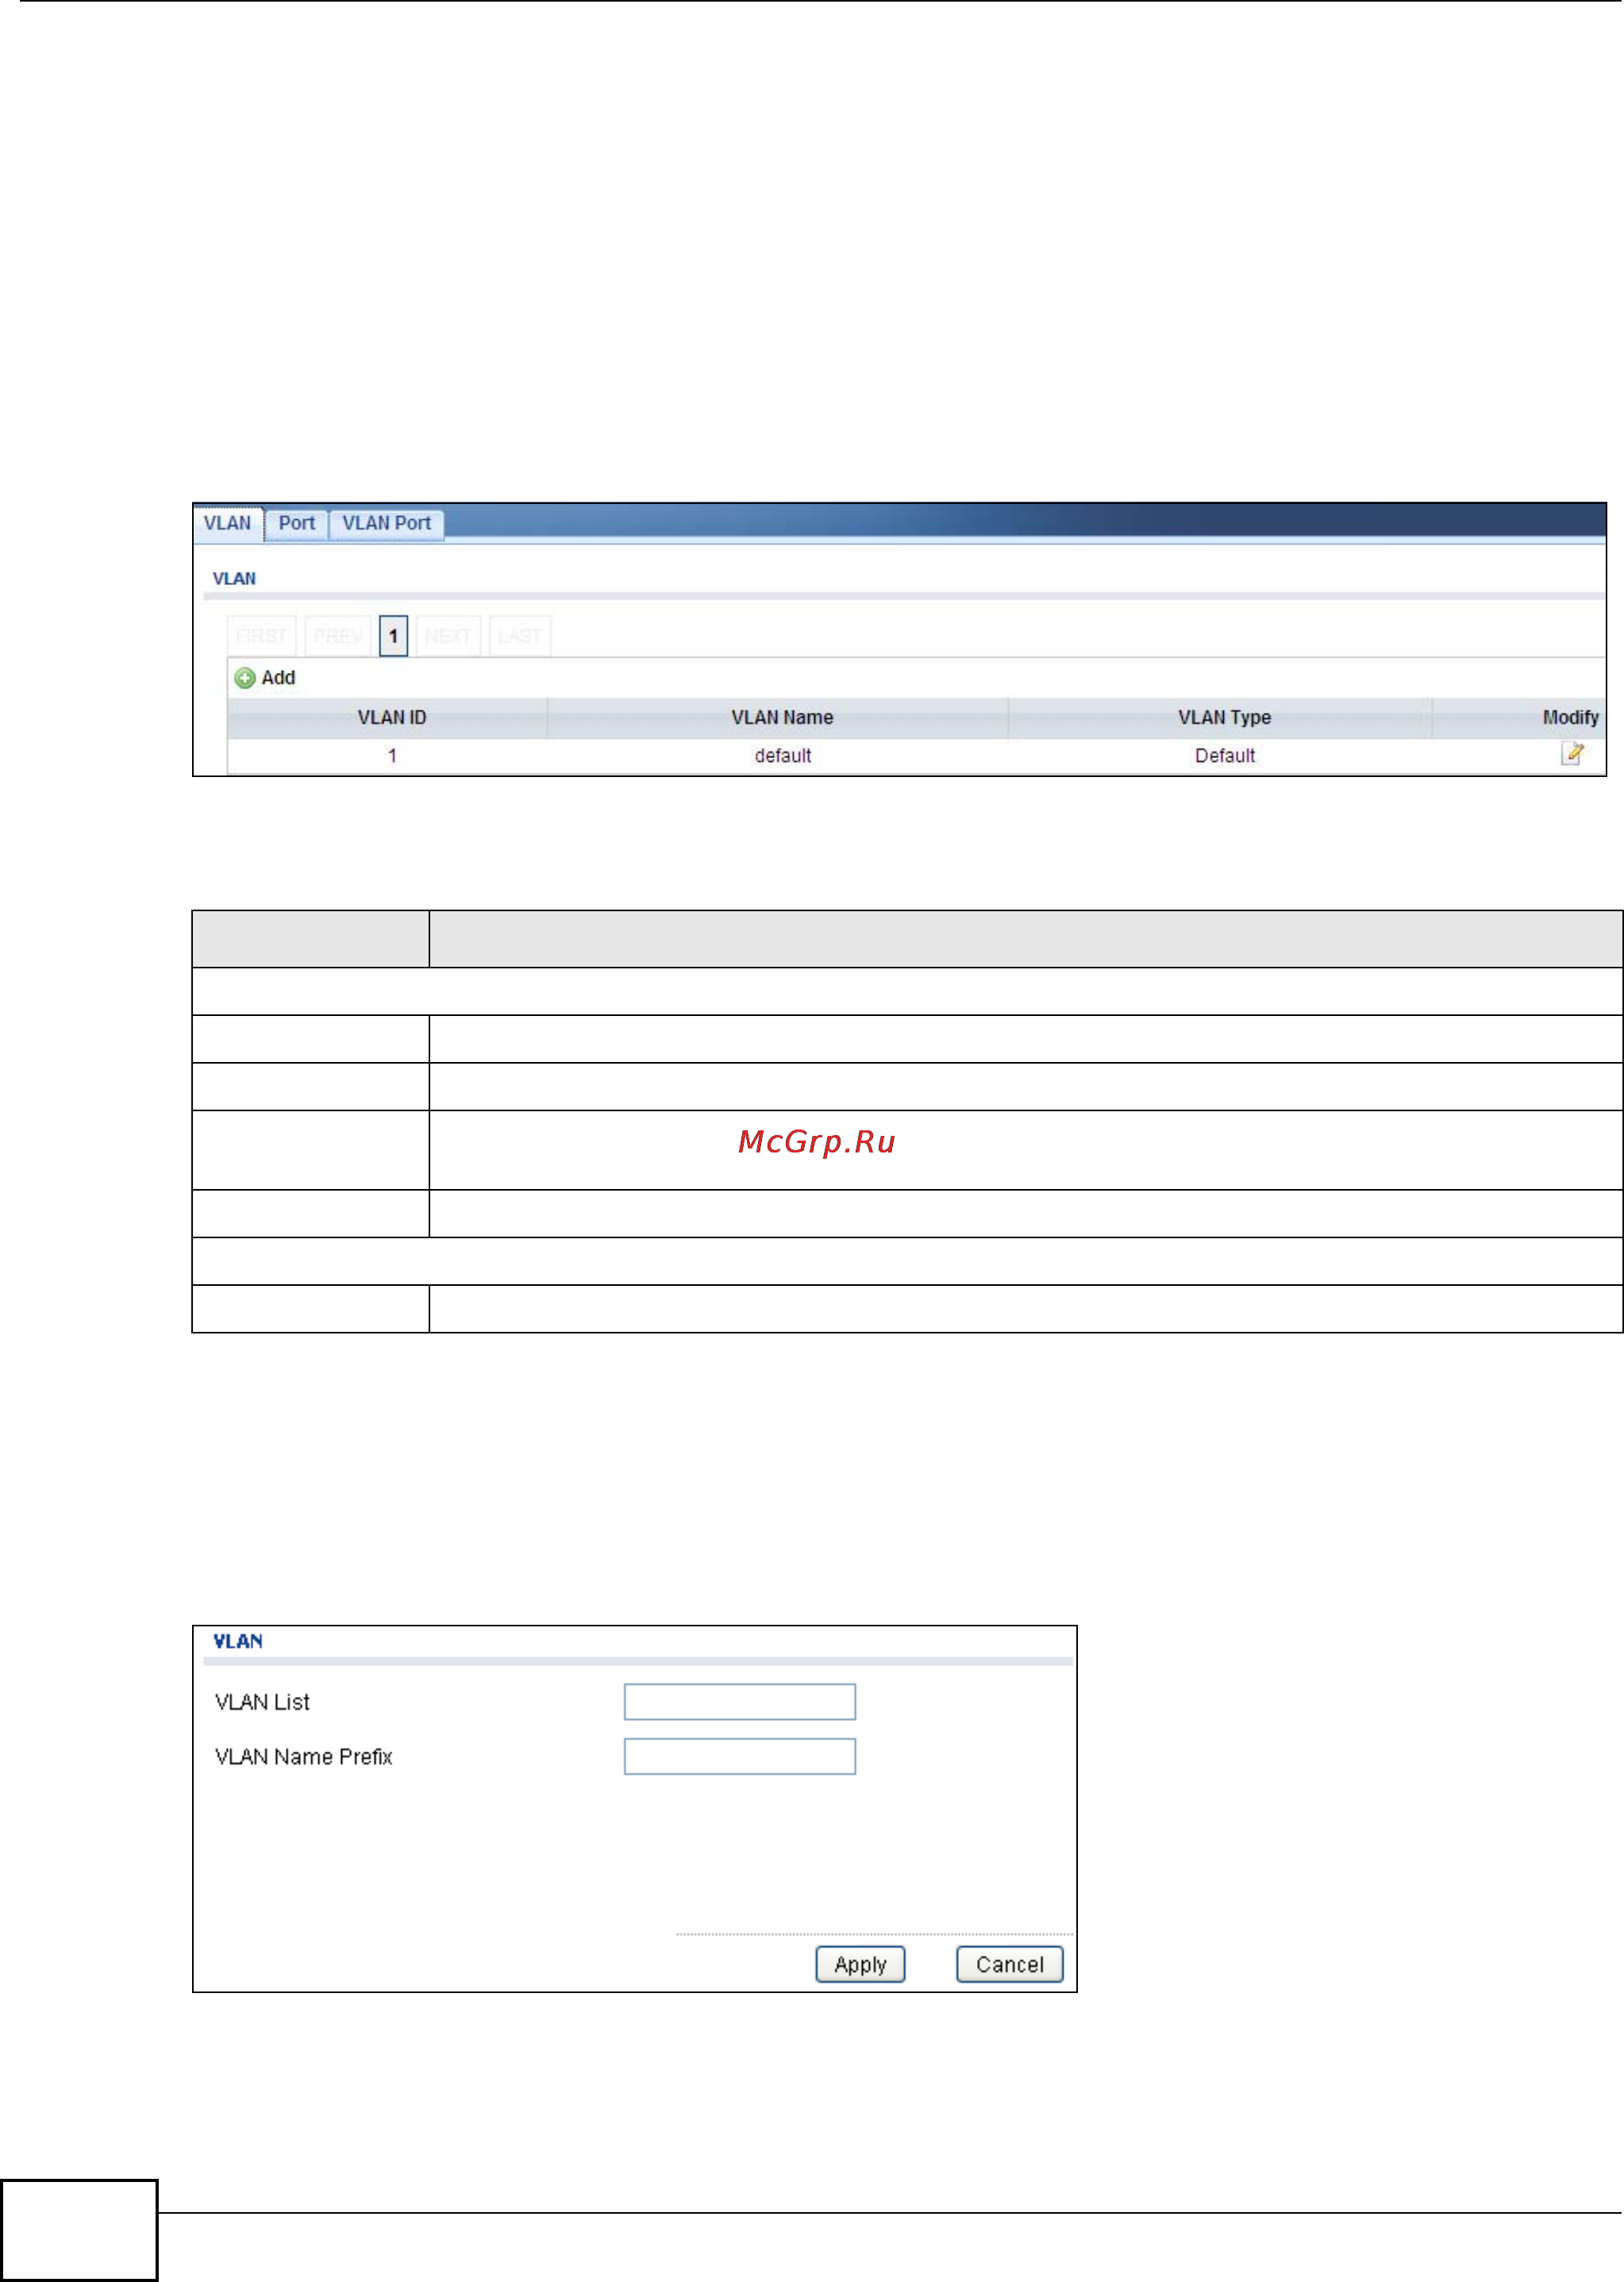The width and height of the screenshot is (1624, 2282).
Task: Click the VLAN Name Prefix label
Action: (x=303, y=1756)
